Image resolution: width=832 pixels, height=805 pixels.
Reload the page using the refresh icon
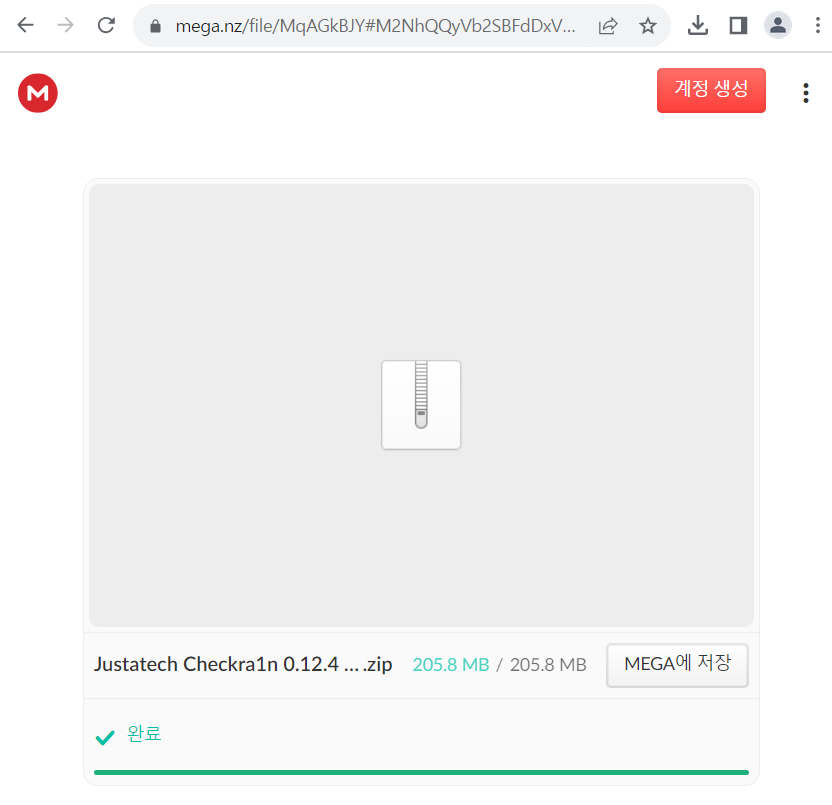tap(106, 25)
